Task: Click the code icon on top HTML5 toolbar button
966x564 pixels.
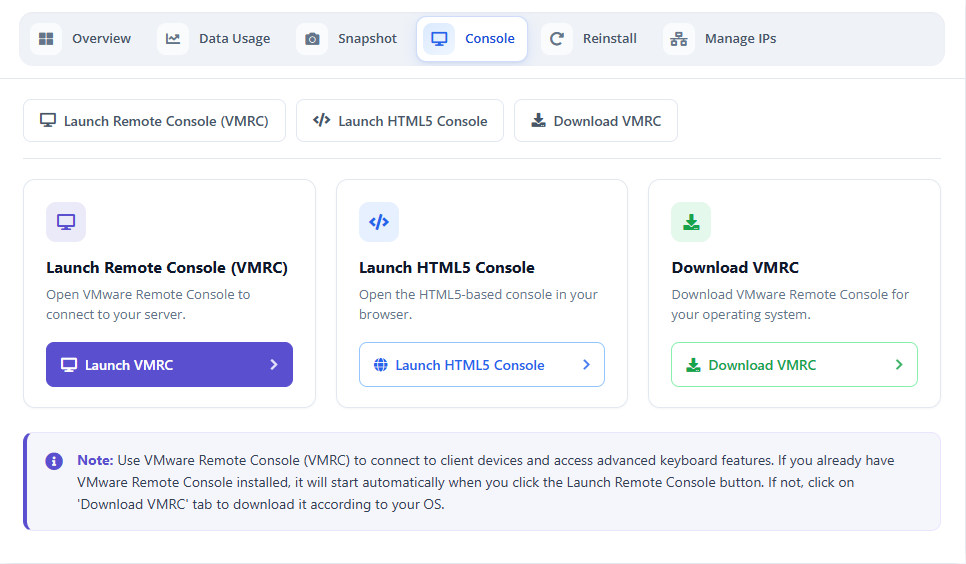Action: 322,120
